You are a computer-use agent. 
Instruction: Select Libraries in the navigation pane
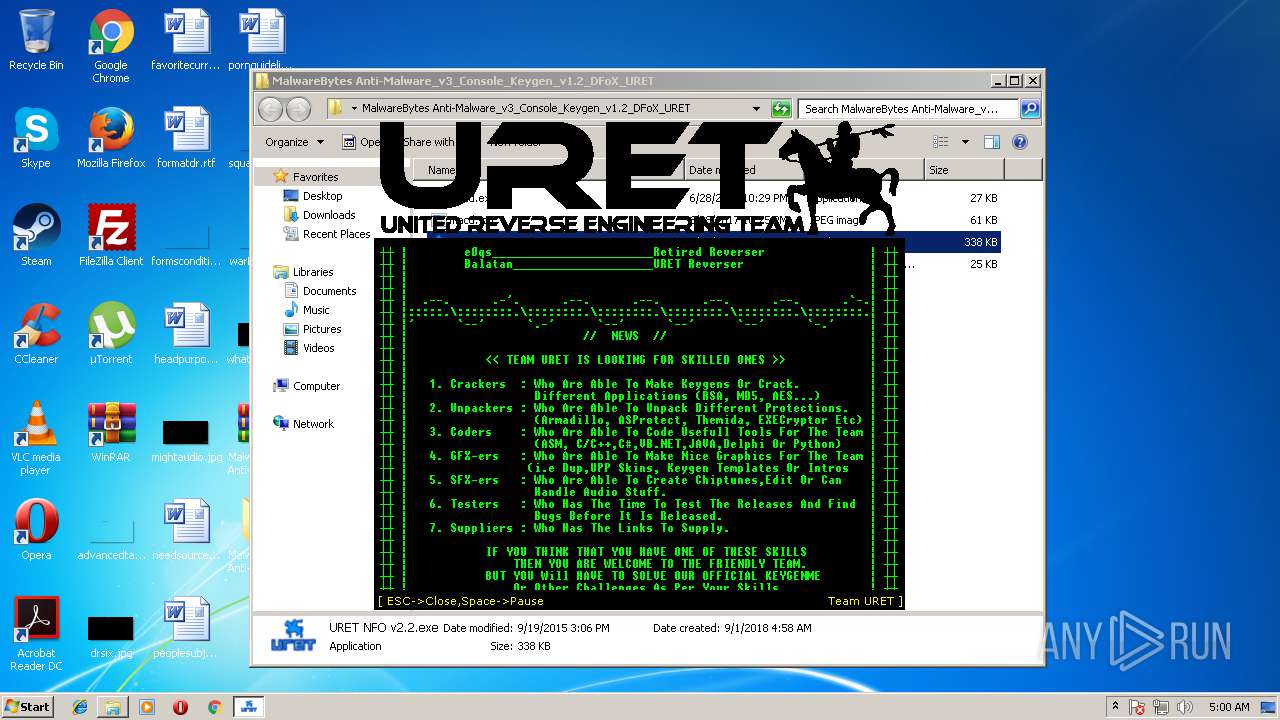(x=313, y=272)
